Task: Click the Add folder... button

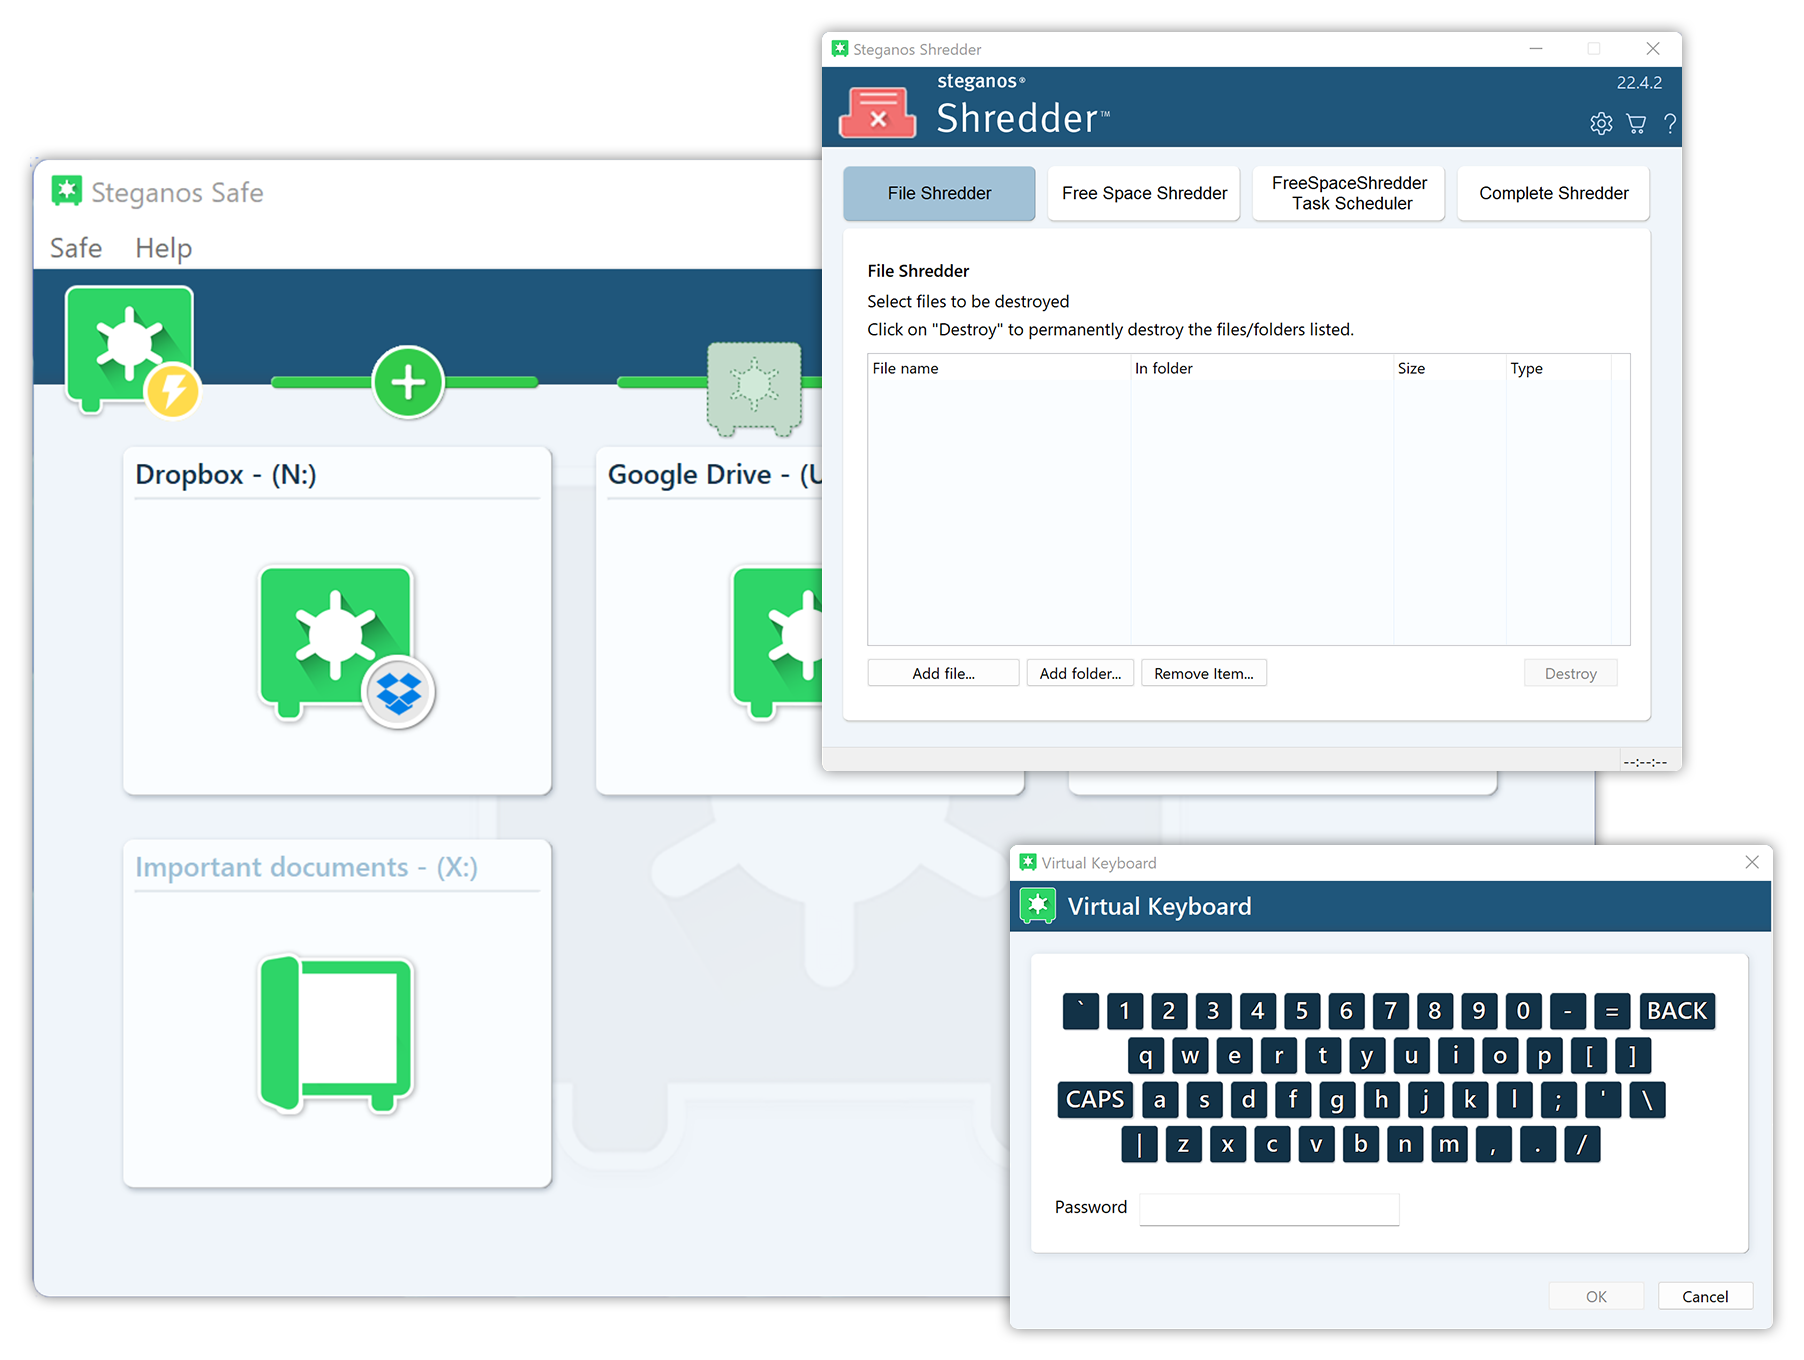Action: (1080, 673)
